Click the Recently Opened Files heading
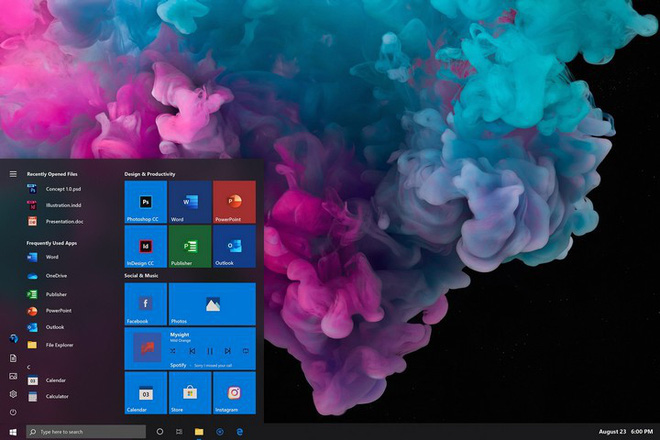Screen dimensions: 660x440 click(x=52, y=174)
